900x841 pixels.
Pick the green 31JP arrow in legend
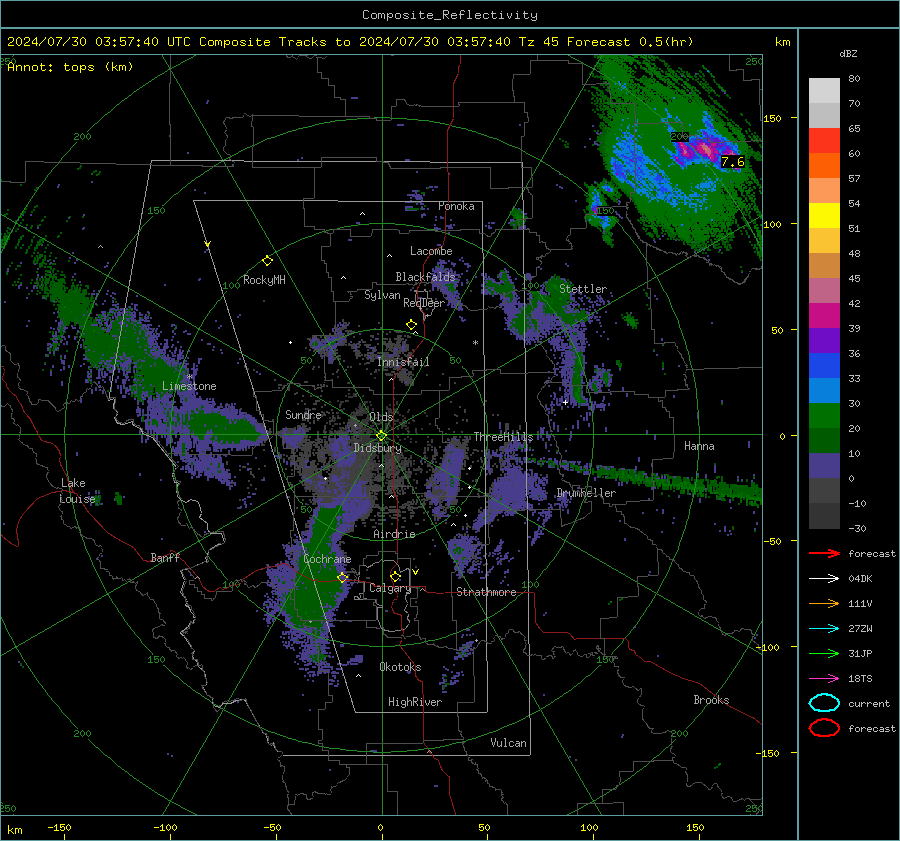coord(824,653)
